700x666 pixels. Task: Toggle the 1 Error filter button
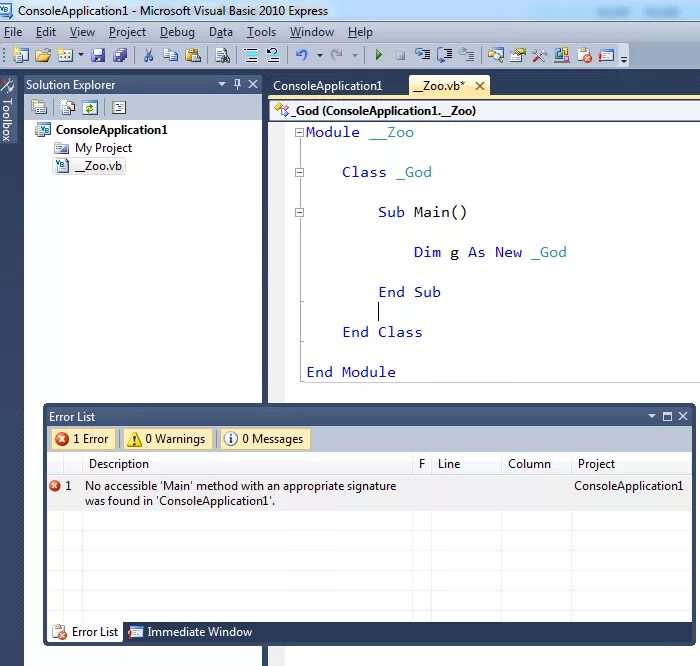[x=83, y=439]
